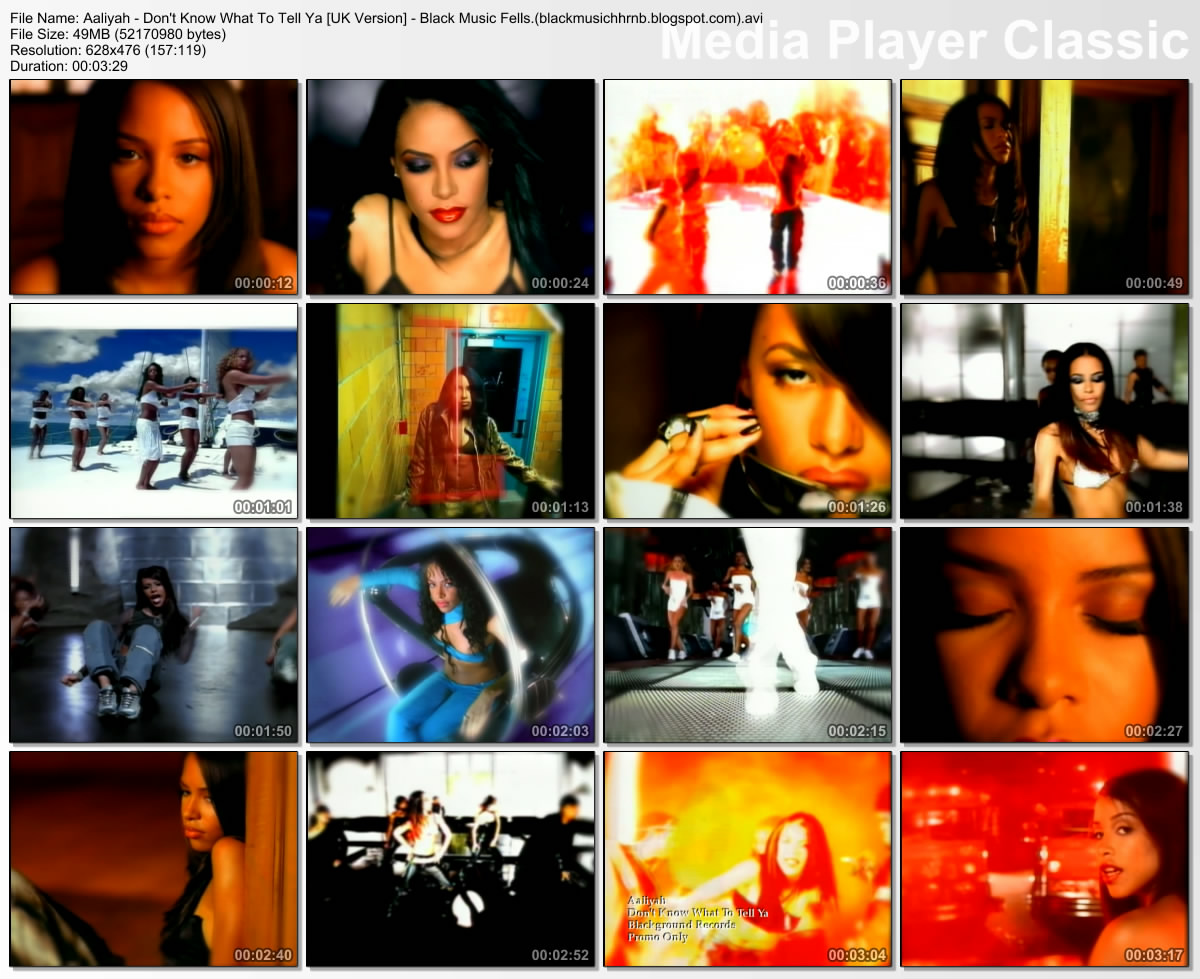This screenshot has height=979, width=1200.
Task: Open the thumbnail stamped 00:01:26
Action: click(747, 411)
